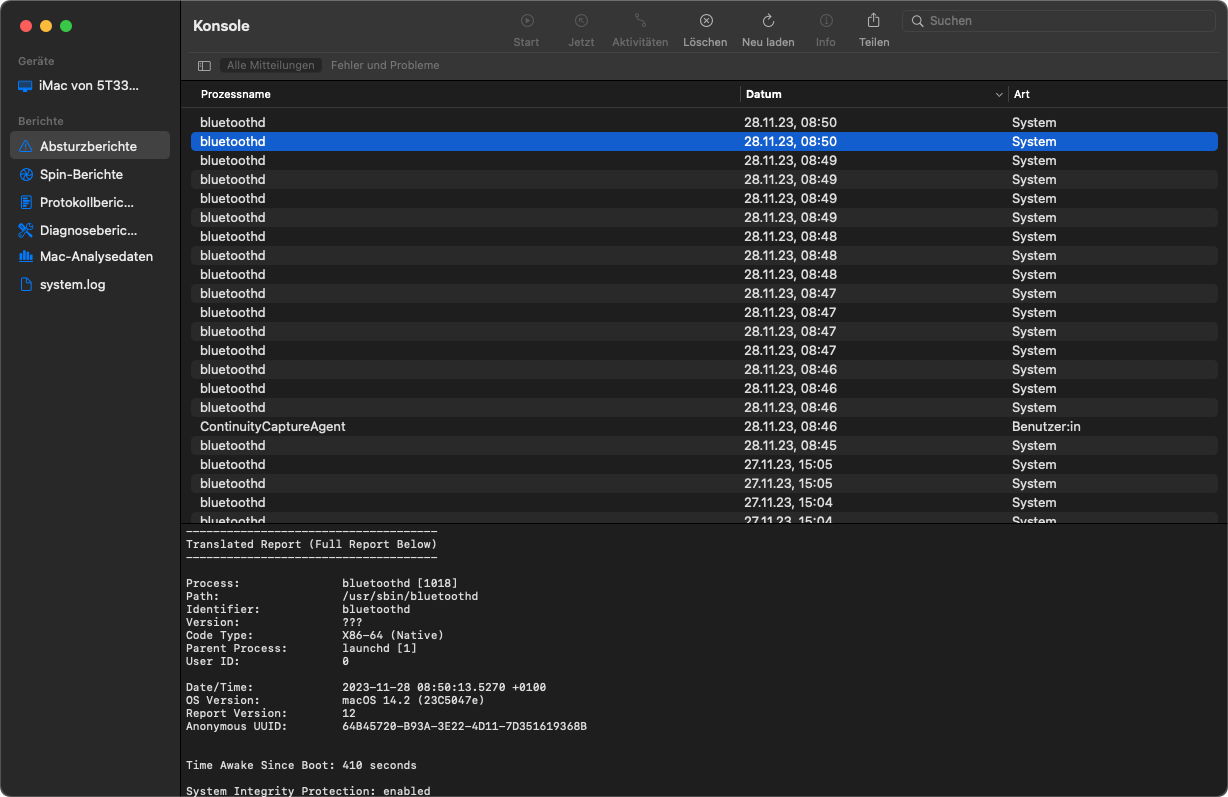The height and width of the screenshot is (797, 1228).
Task: Select the ContinuityCaptureAgent crash report row
Action: (273, 427)
